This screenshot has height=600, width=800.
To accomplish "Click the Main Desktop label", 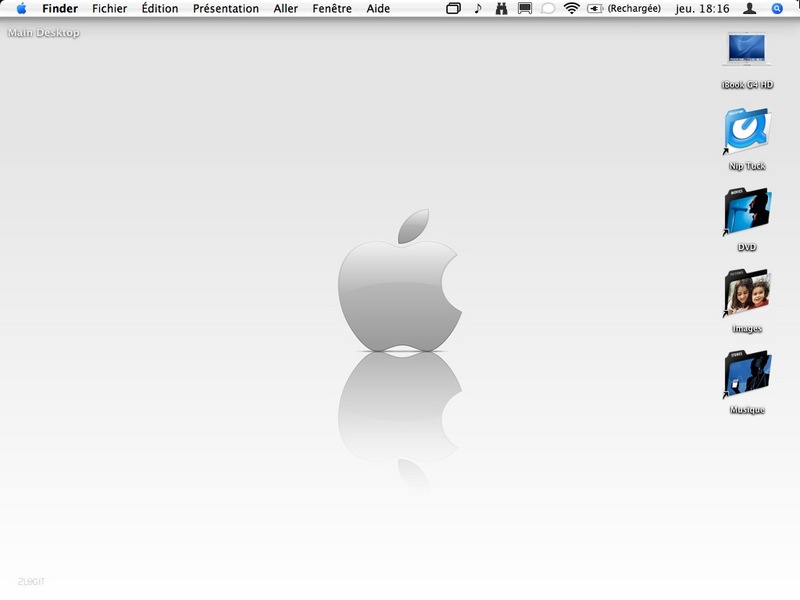I will click(44, 33).
